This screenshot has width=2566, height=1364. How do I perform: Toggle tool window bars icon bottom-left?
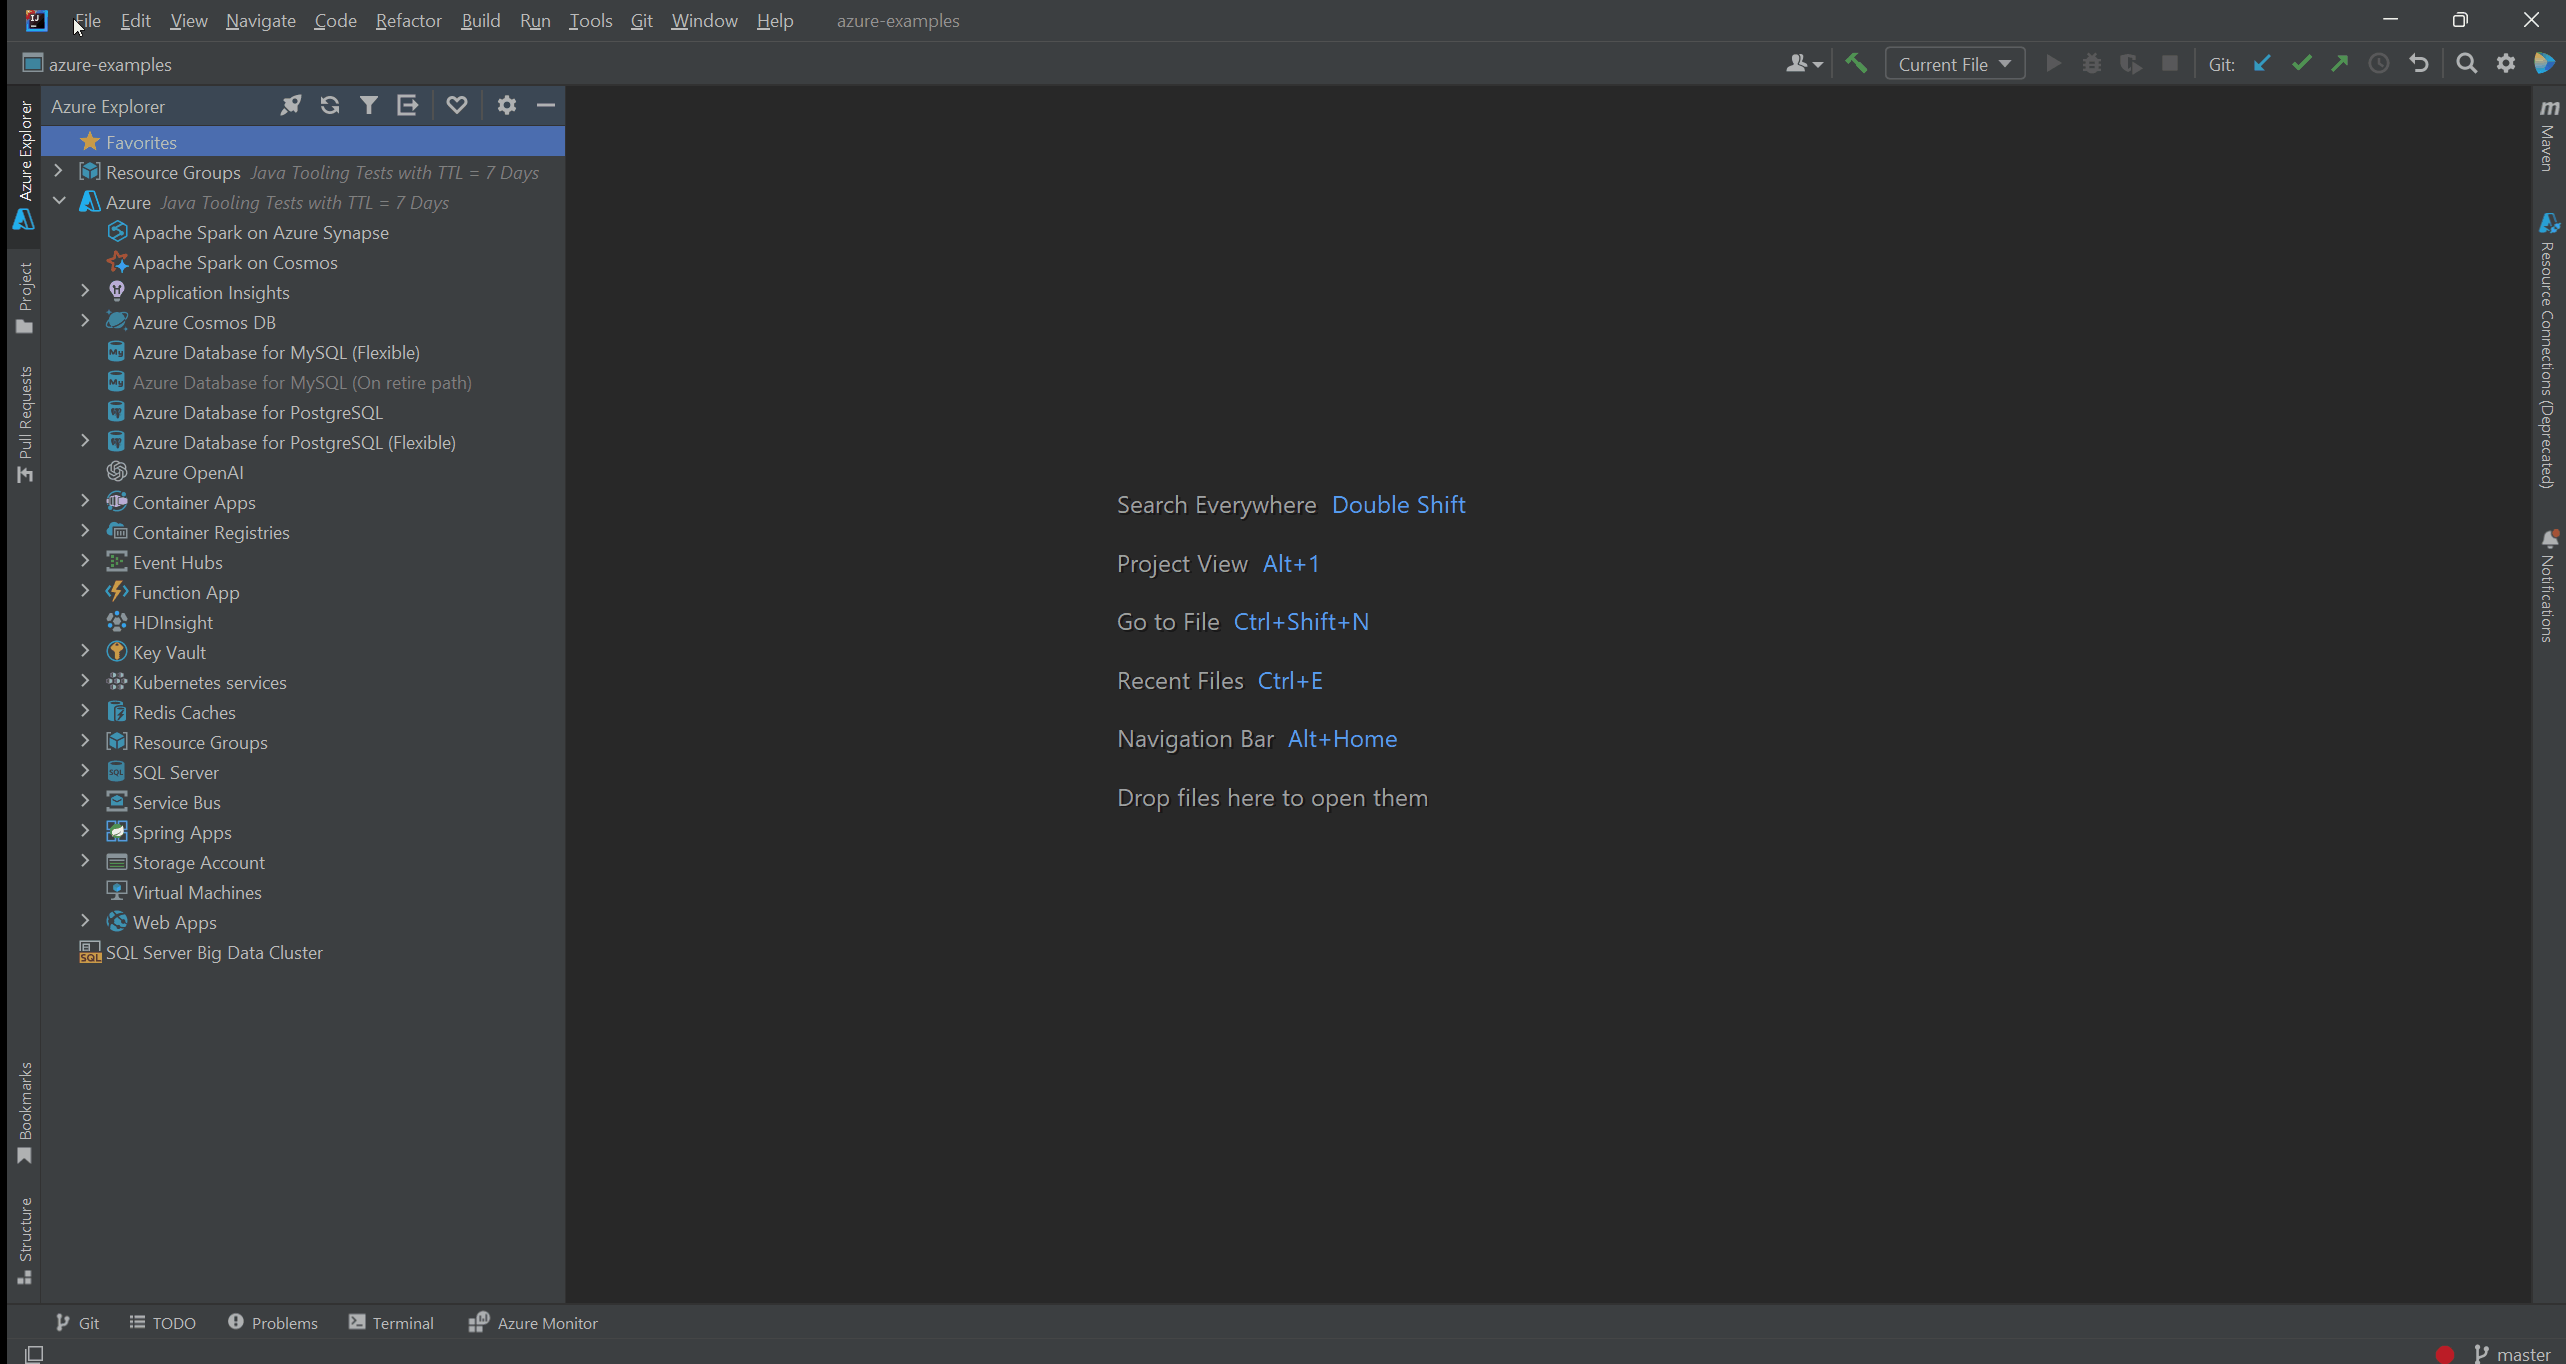coord(34,1354)
